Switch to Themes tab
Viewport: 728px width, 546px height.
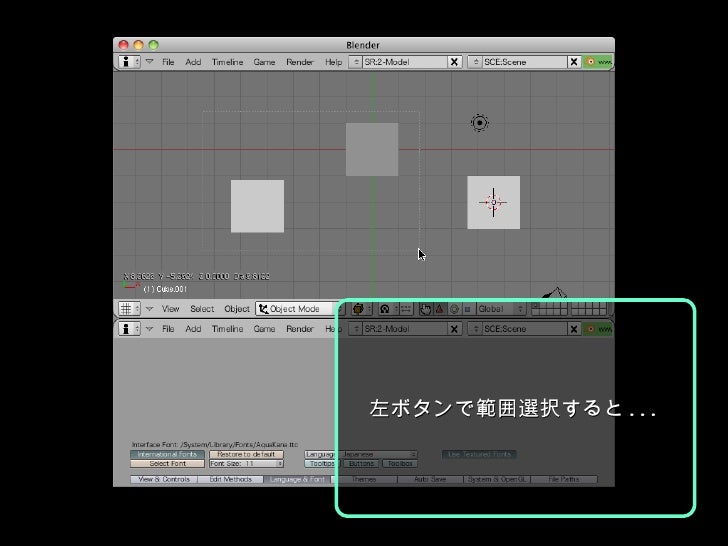coord(364,479)
